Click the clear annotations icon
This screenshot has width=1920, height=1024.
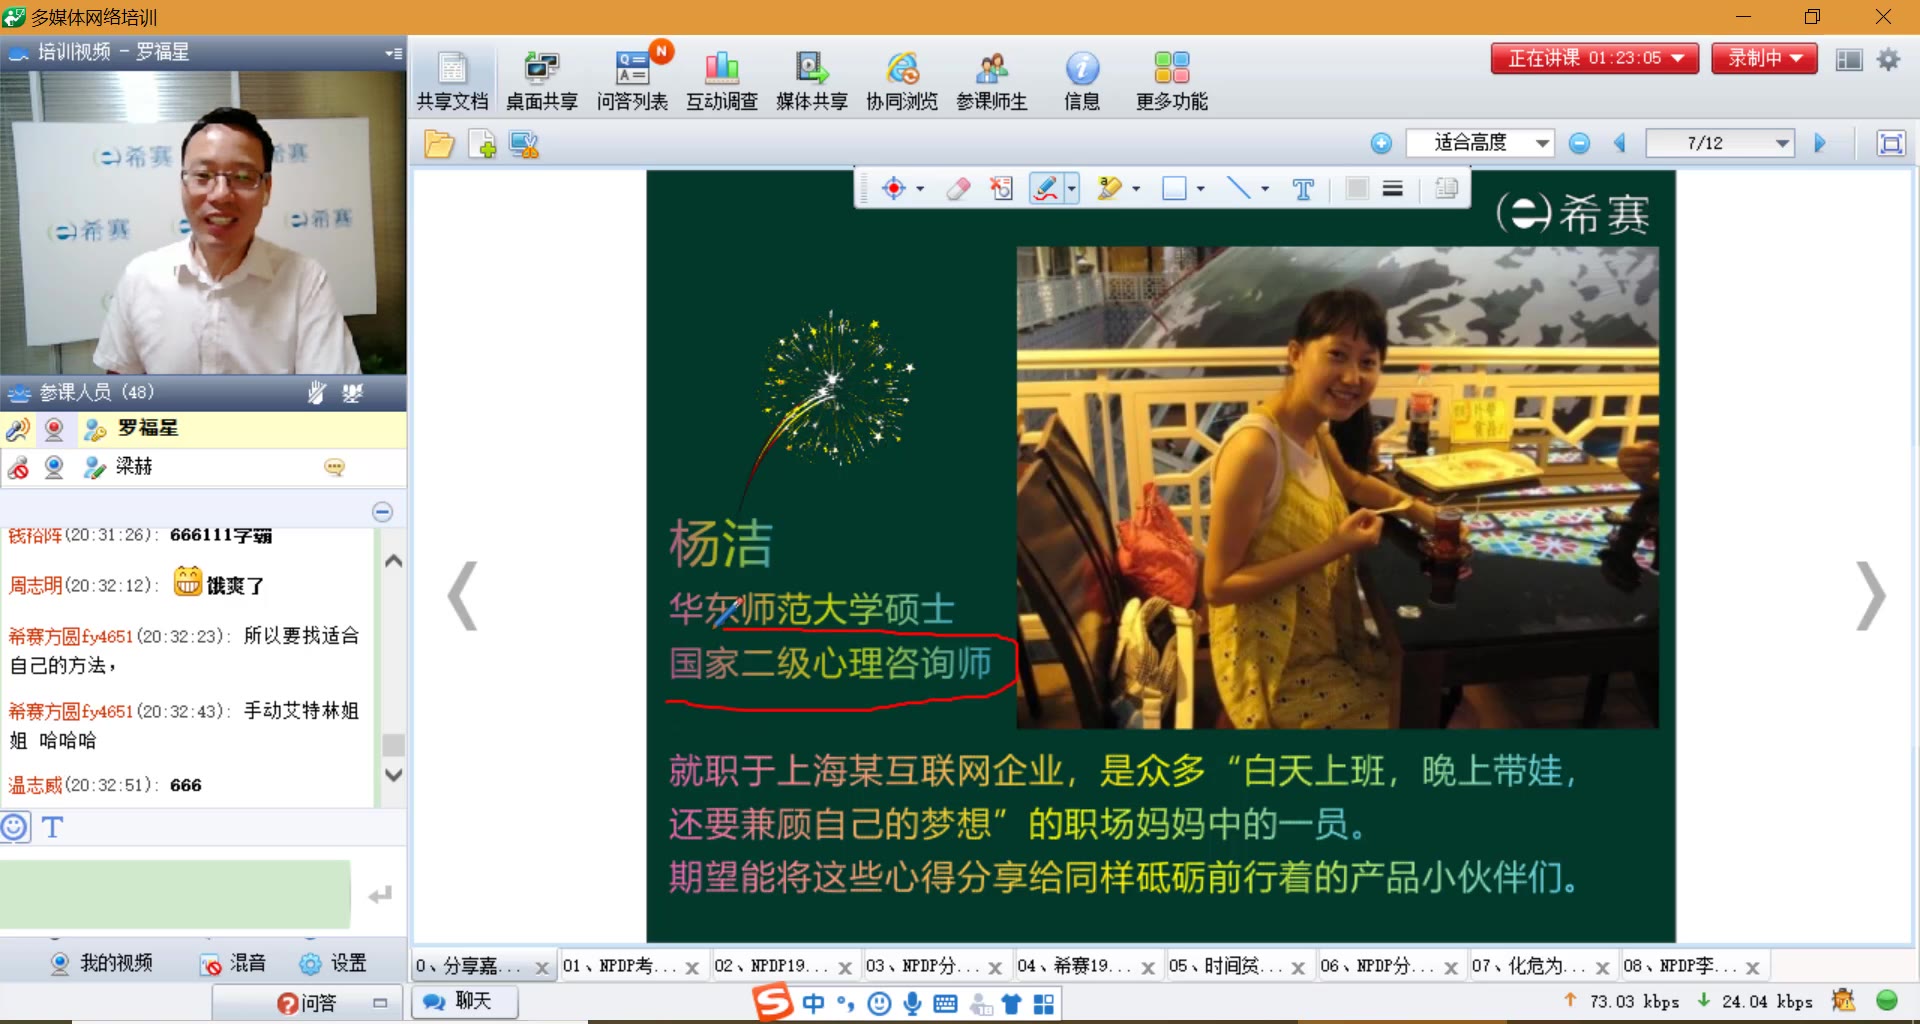pyautogui.click(x=1001, y=188)
